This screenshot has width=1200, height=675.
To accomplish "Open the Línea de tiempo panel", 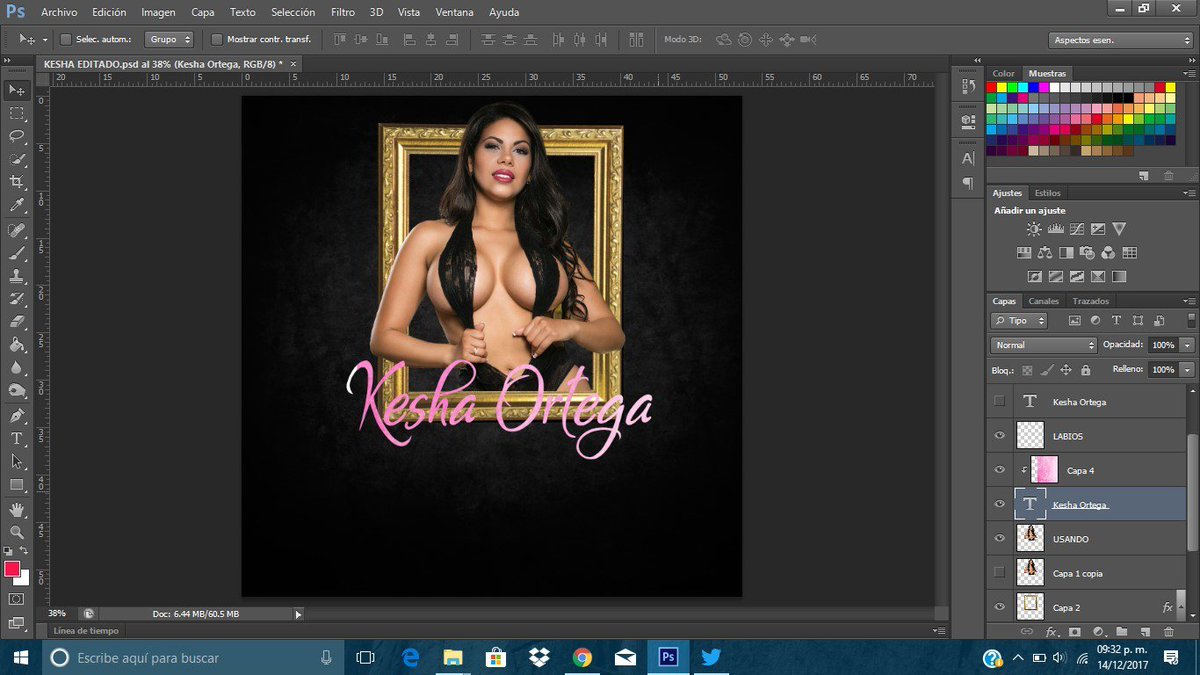I will [x=86, y=631].
